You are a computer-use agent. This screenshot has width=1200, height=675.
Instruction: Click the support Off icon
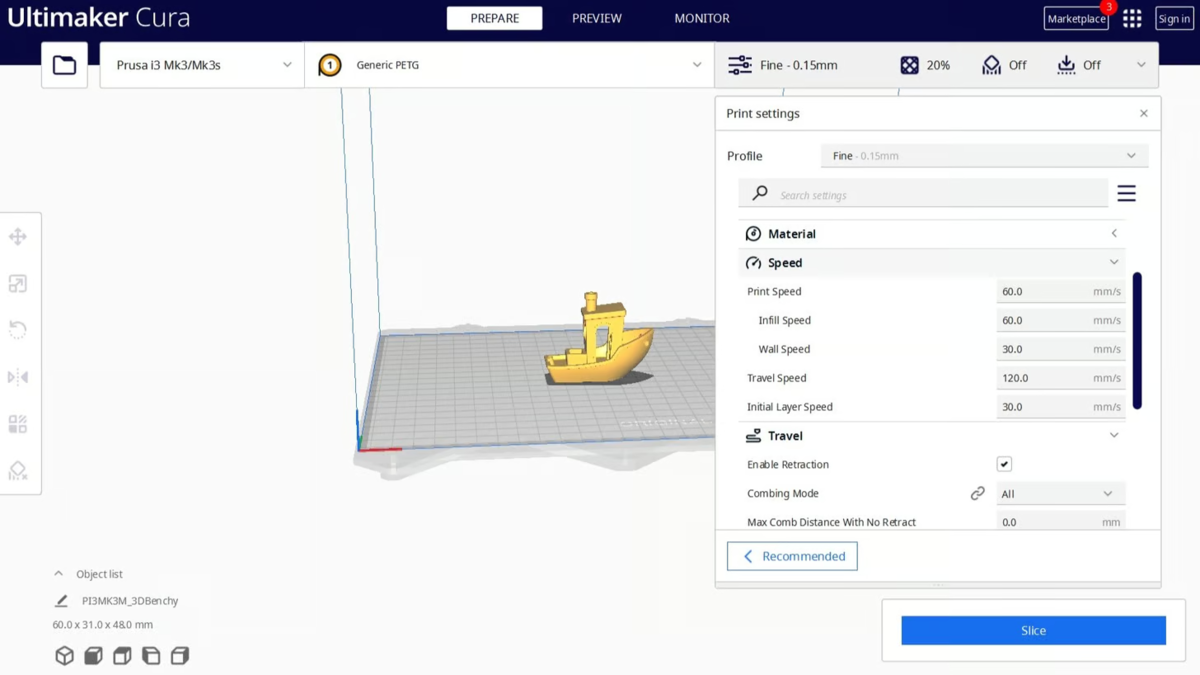pos(991,65)
